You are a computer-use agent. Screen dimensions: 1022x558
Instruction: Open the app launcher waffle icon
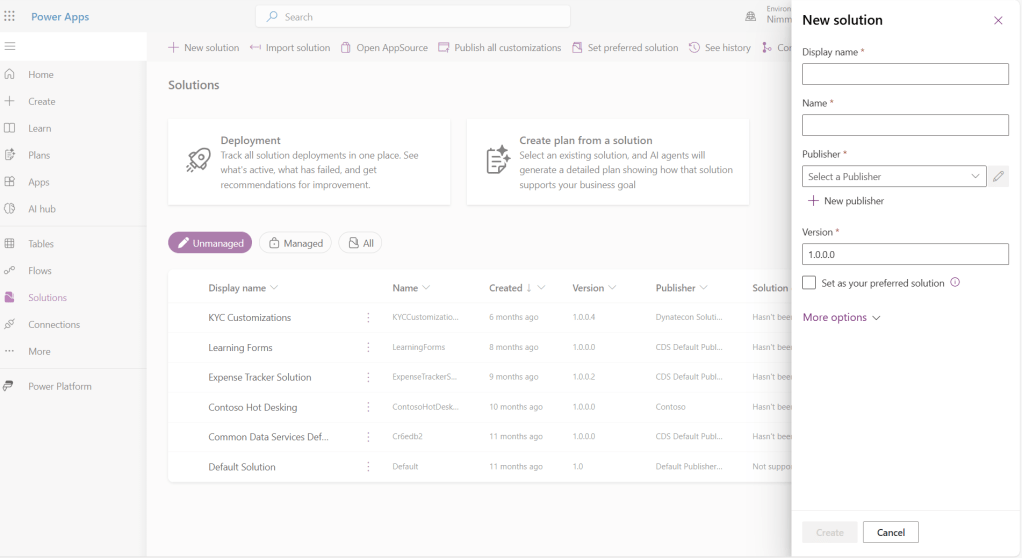(9, 16)
